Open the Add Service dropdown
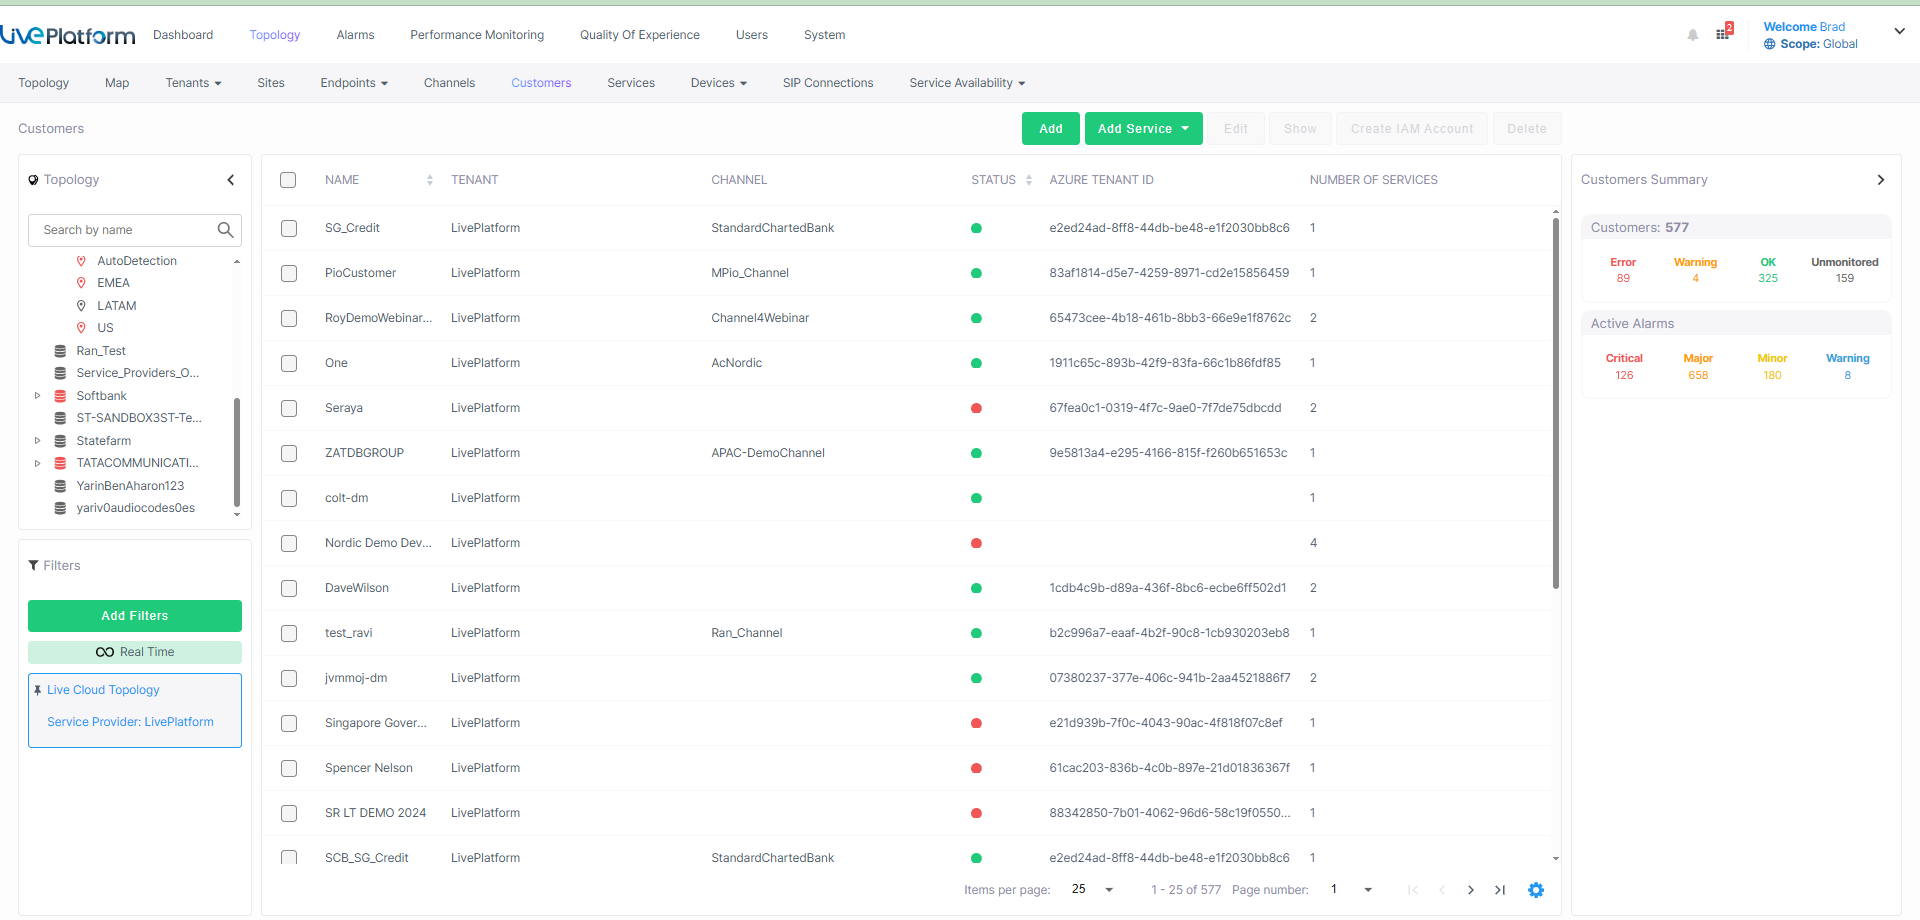1920x920 pixels. pos(1143,129)
